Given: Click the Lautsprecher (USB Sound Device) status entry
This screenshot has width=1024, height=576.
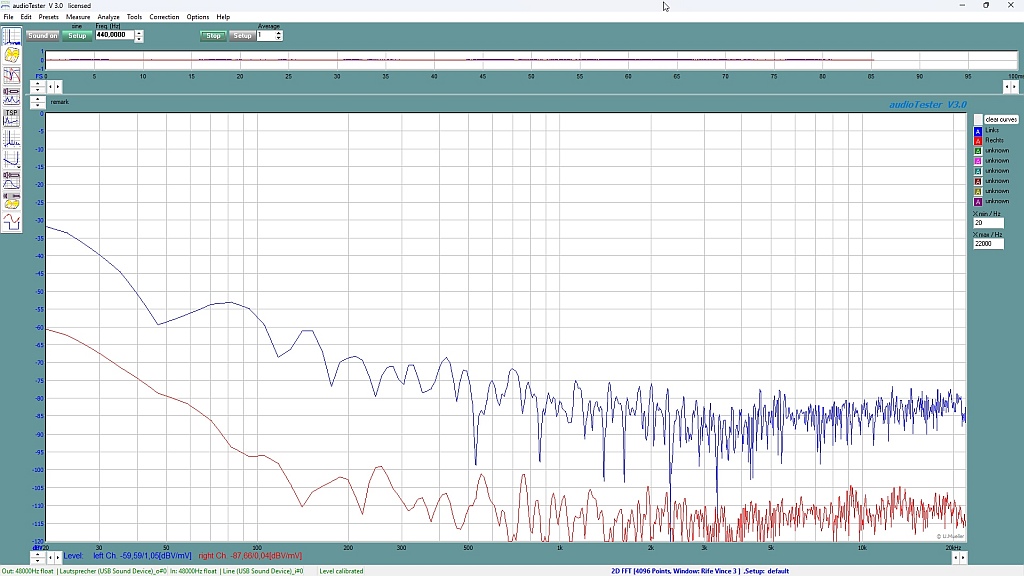Looking at the screenshot, I should [112, 571].
